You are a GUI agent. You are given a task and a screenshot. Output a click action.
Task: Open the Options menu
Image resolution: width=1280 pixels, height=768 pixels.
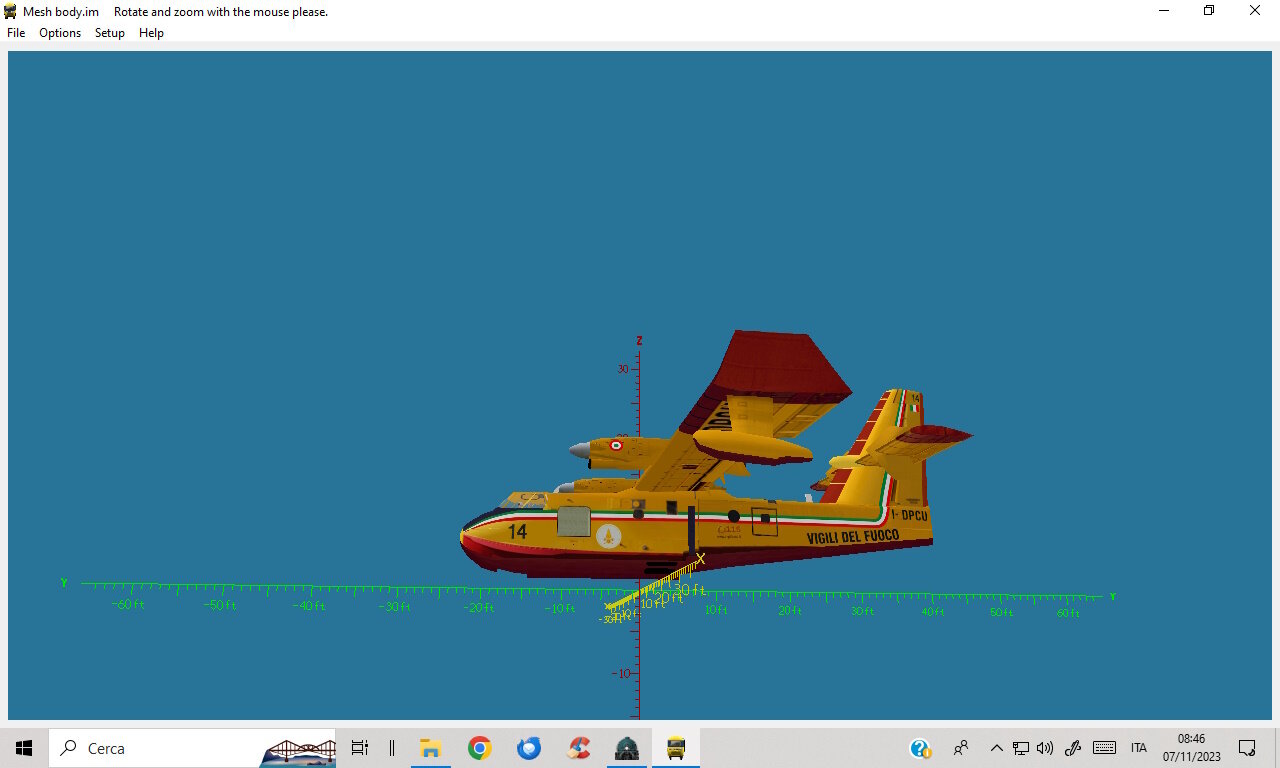60,33
